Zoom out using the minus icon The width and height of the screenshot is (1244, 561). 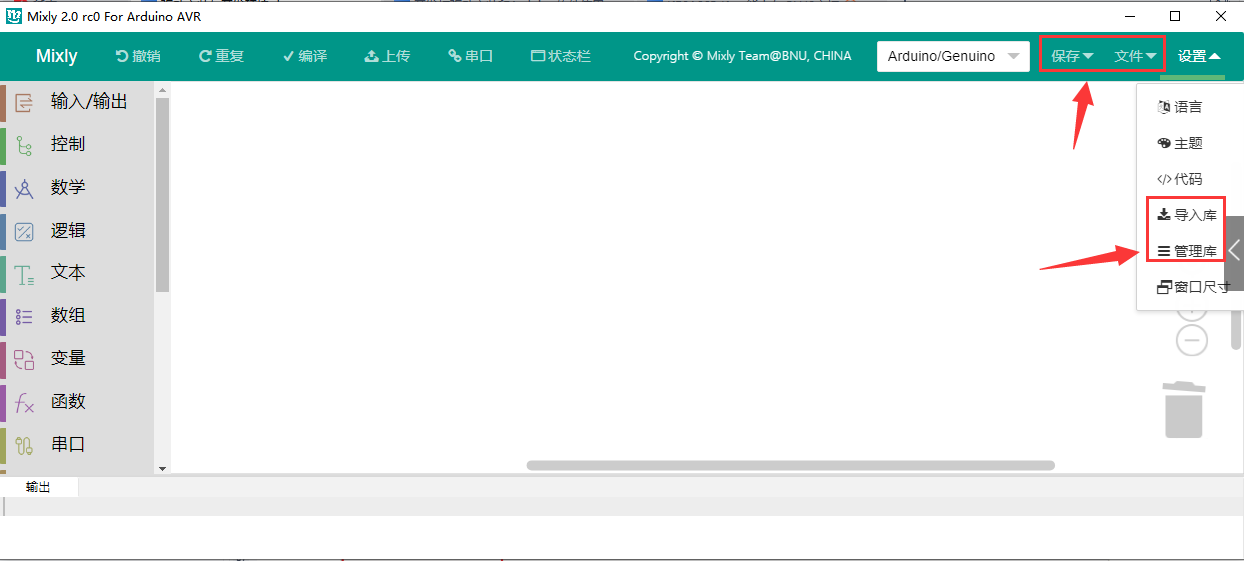pos(1191,341)
